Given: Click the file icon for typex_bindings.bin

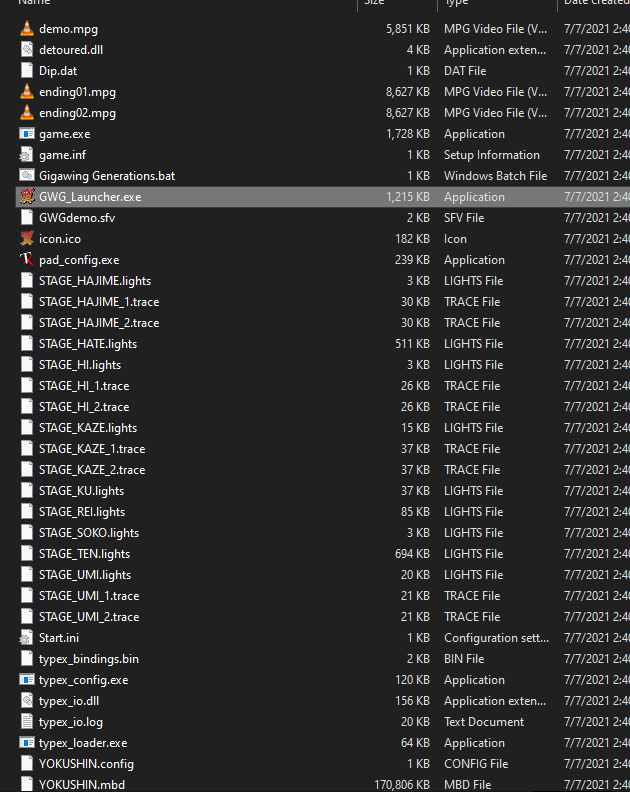Looking at the screenshot, I should 27,659.
